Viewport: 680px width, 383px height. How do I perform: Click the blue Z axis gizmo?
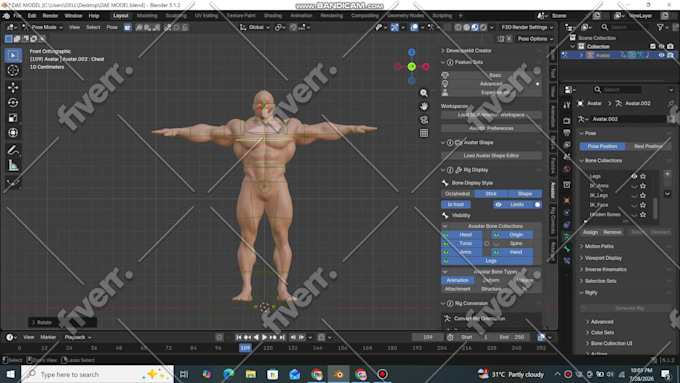click(x=412, y=52)
